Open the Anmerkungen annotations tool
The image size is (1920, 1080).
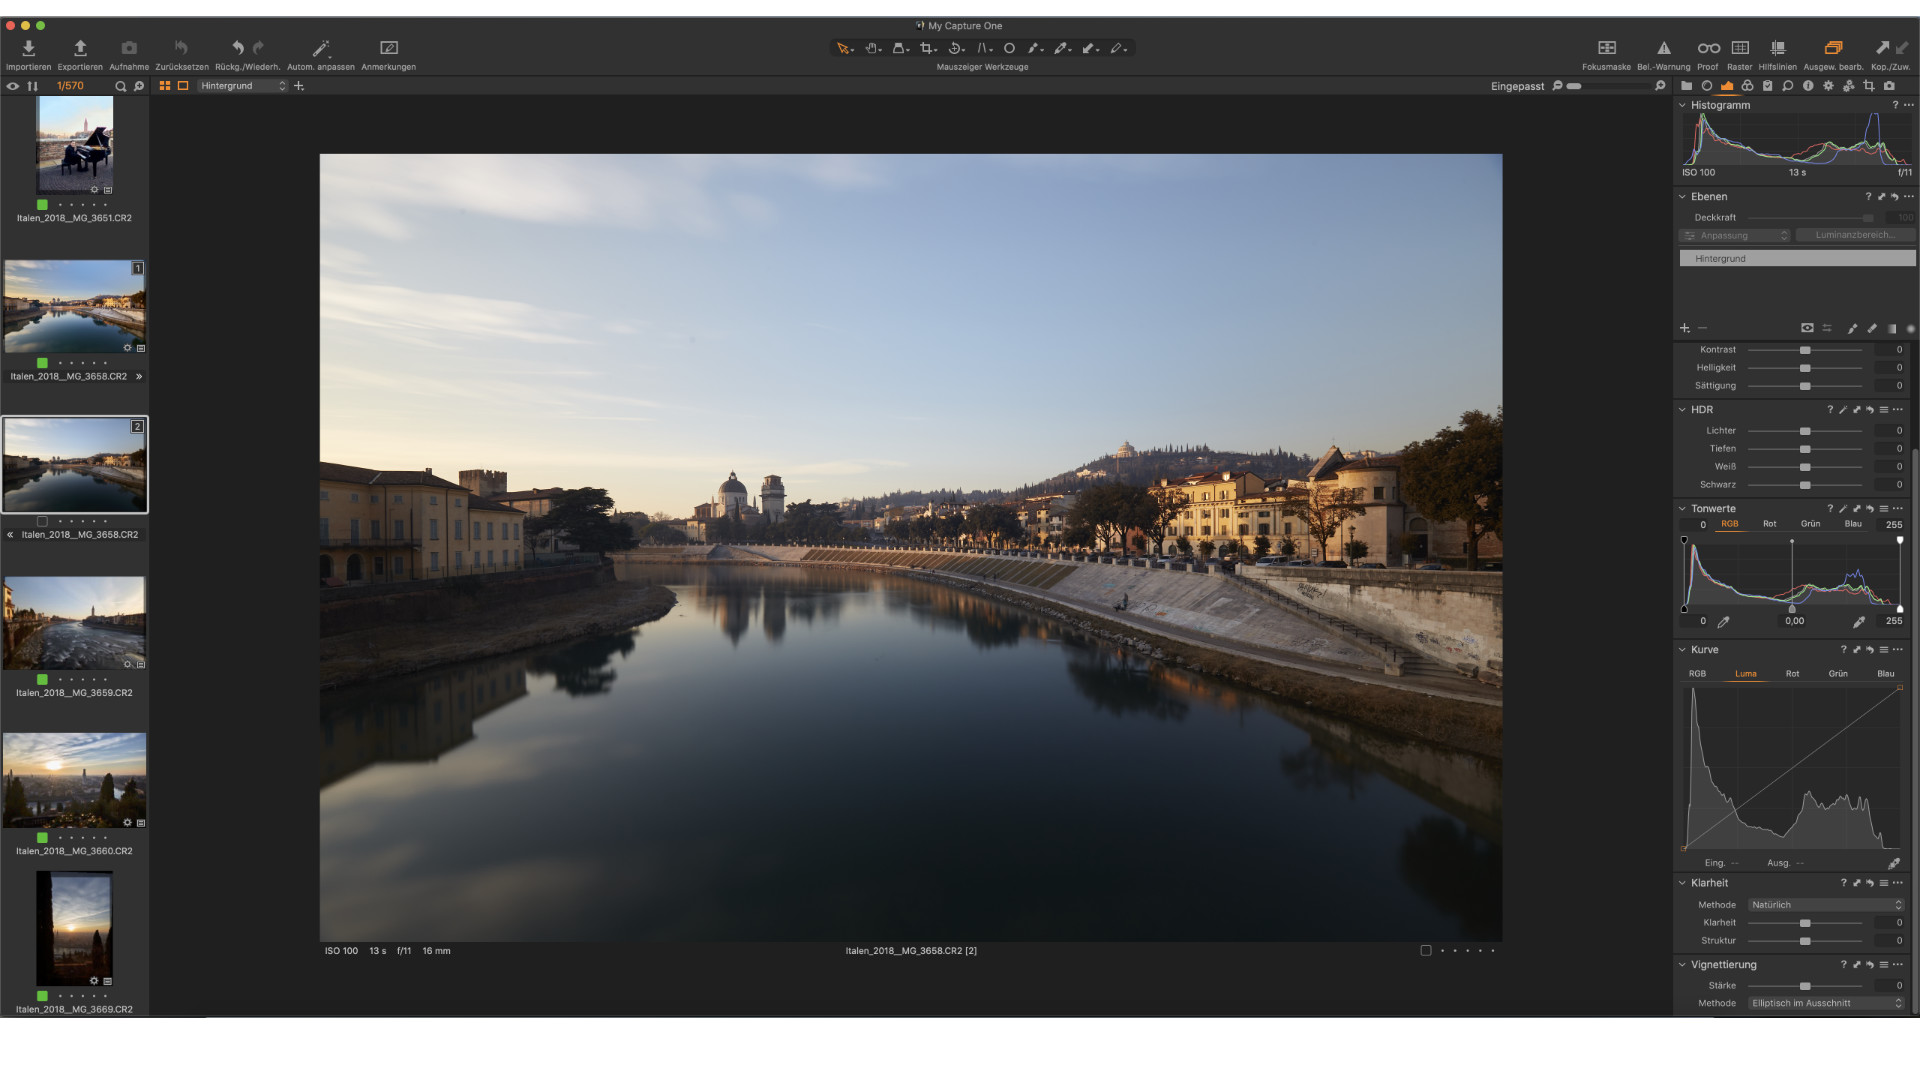coord(388,48)
